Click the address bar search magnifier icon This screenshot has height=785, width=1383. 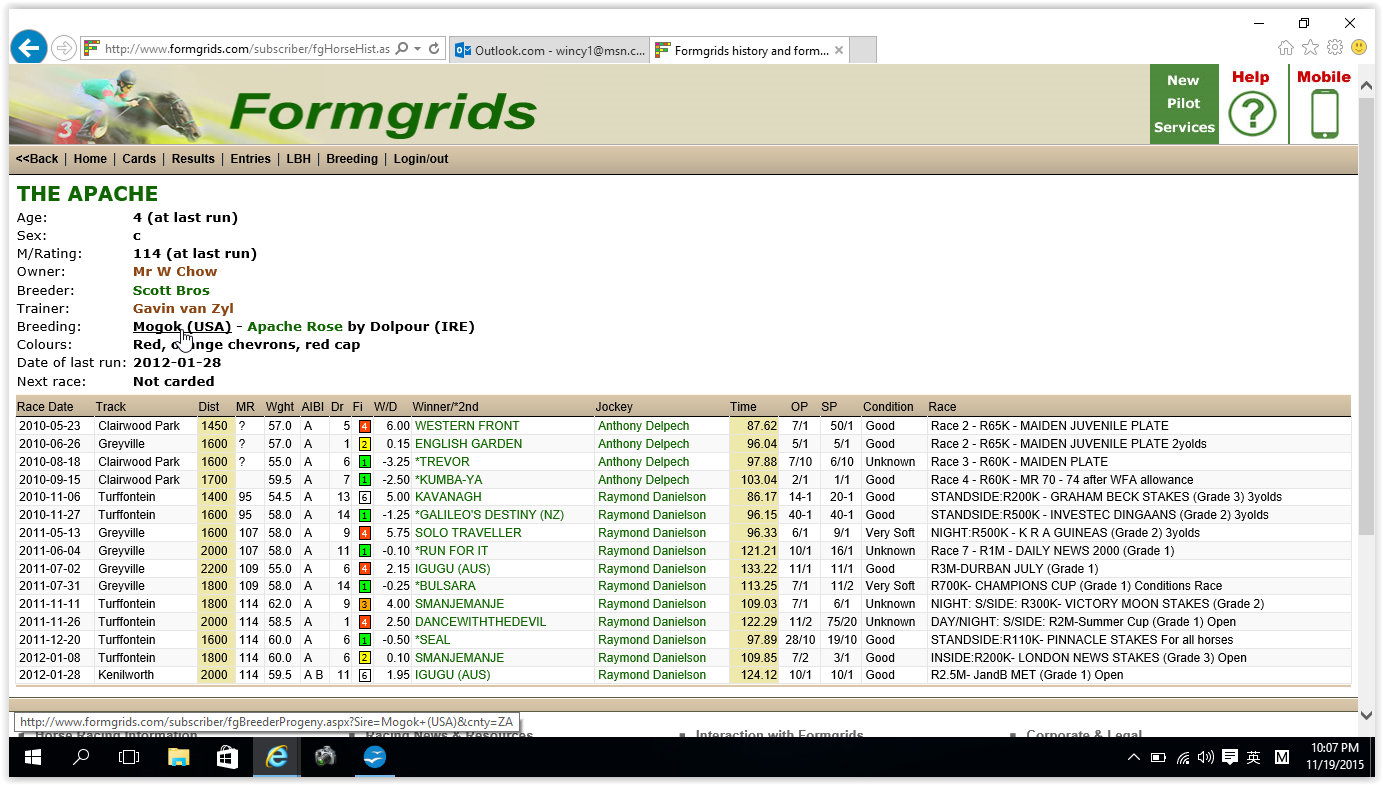coord(402,48)
